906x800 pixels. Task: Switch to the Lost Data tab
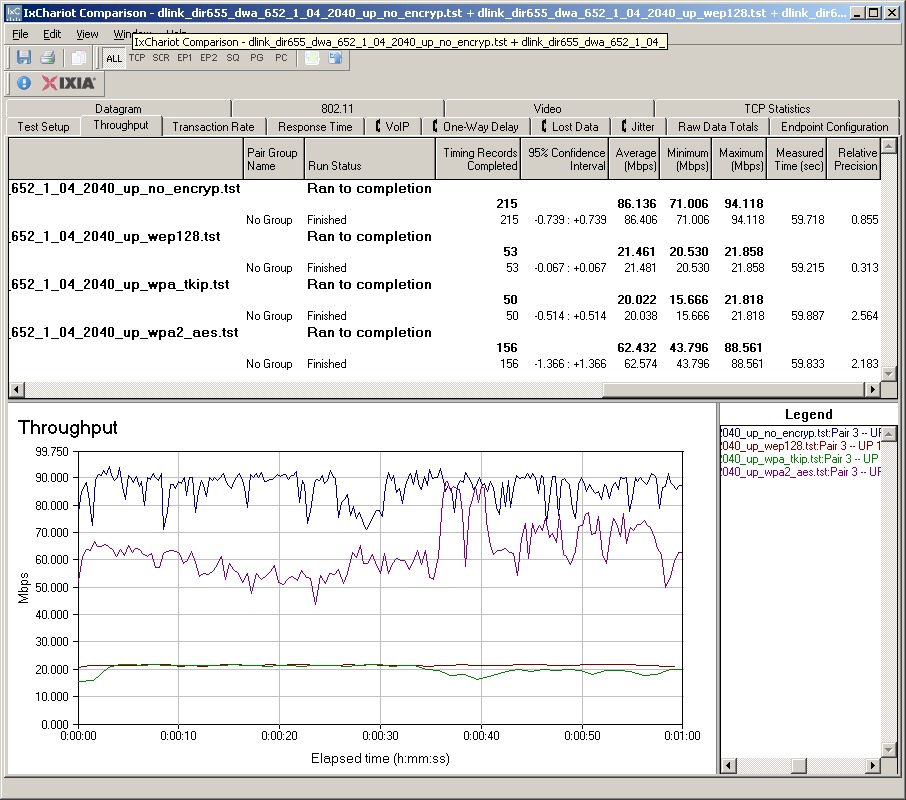(570, 127)
